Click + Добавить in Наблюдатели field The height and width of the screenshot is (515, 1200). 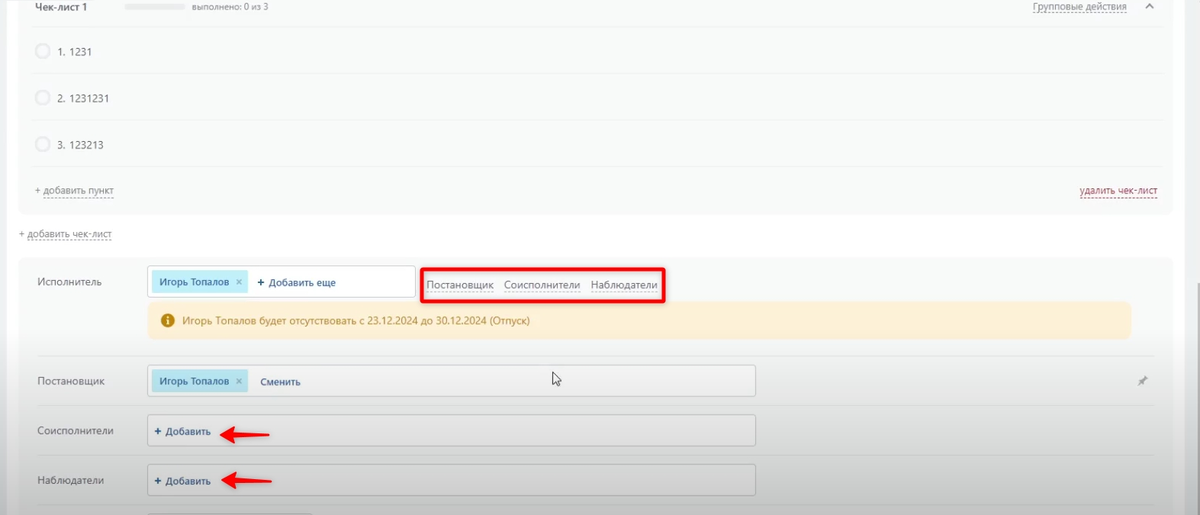pos(182,480)
